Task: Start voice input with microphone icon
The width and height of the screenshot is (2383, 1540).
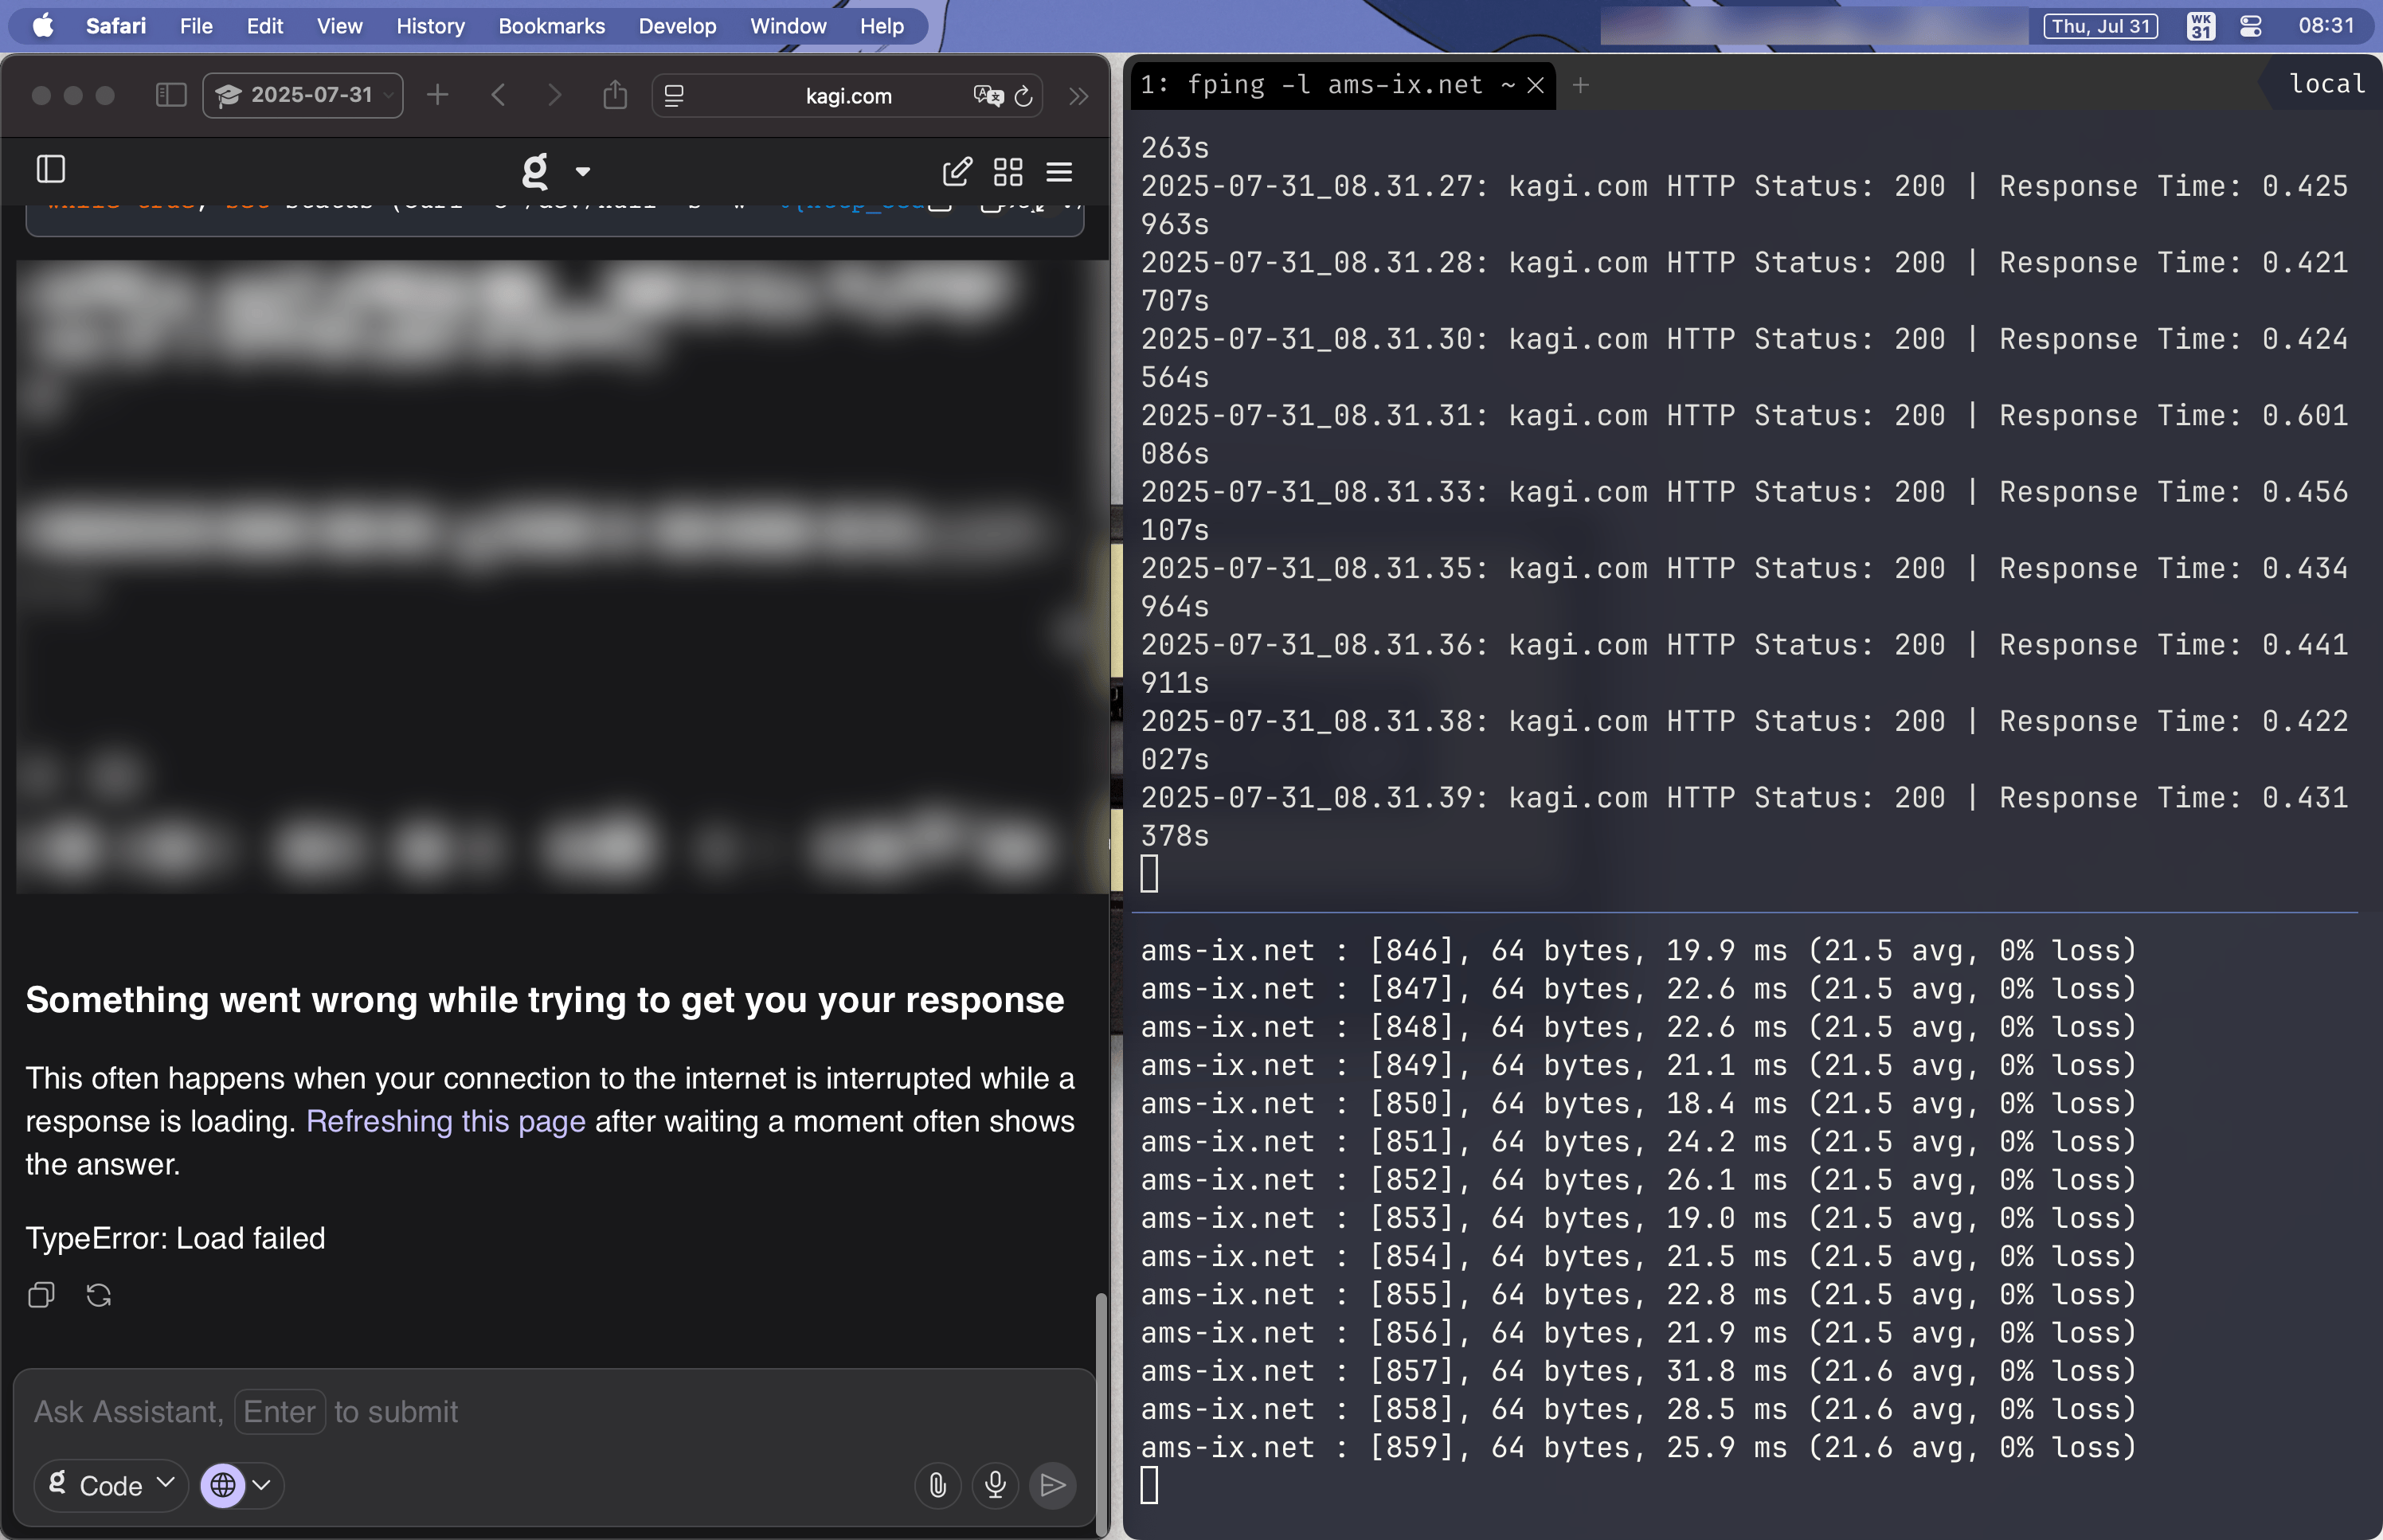Action: [995, 1485]
